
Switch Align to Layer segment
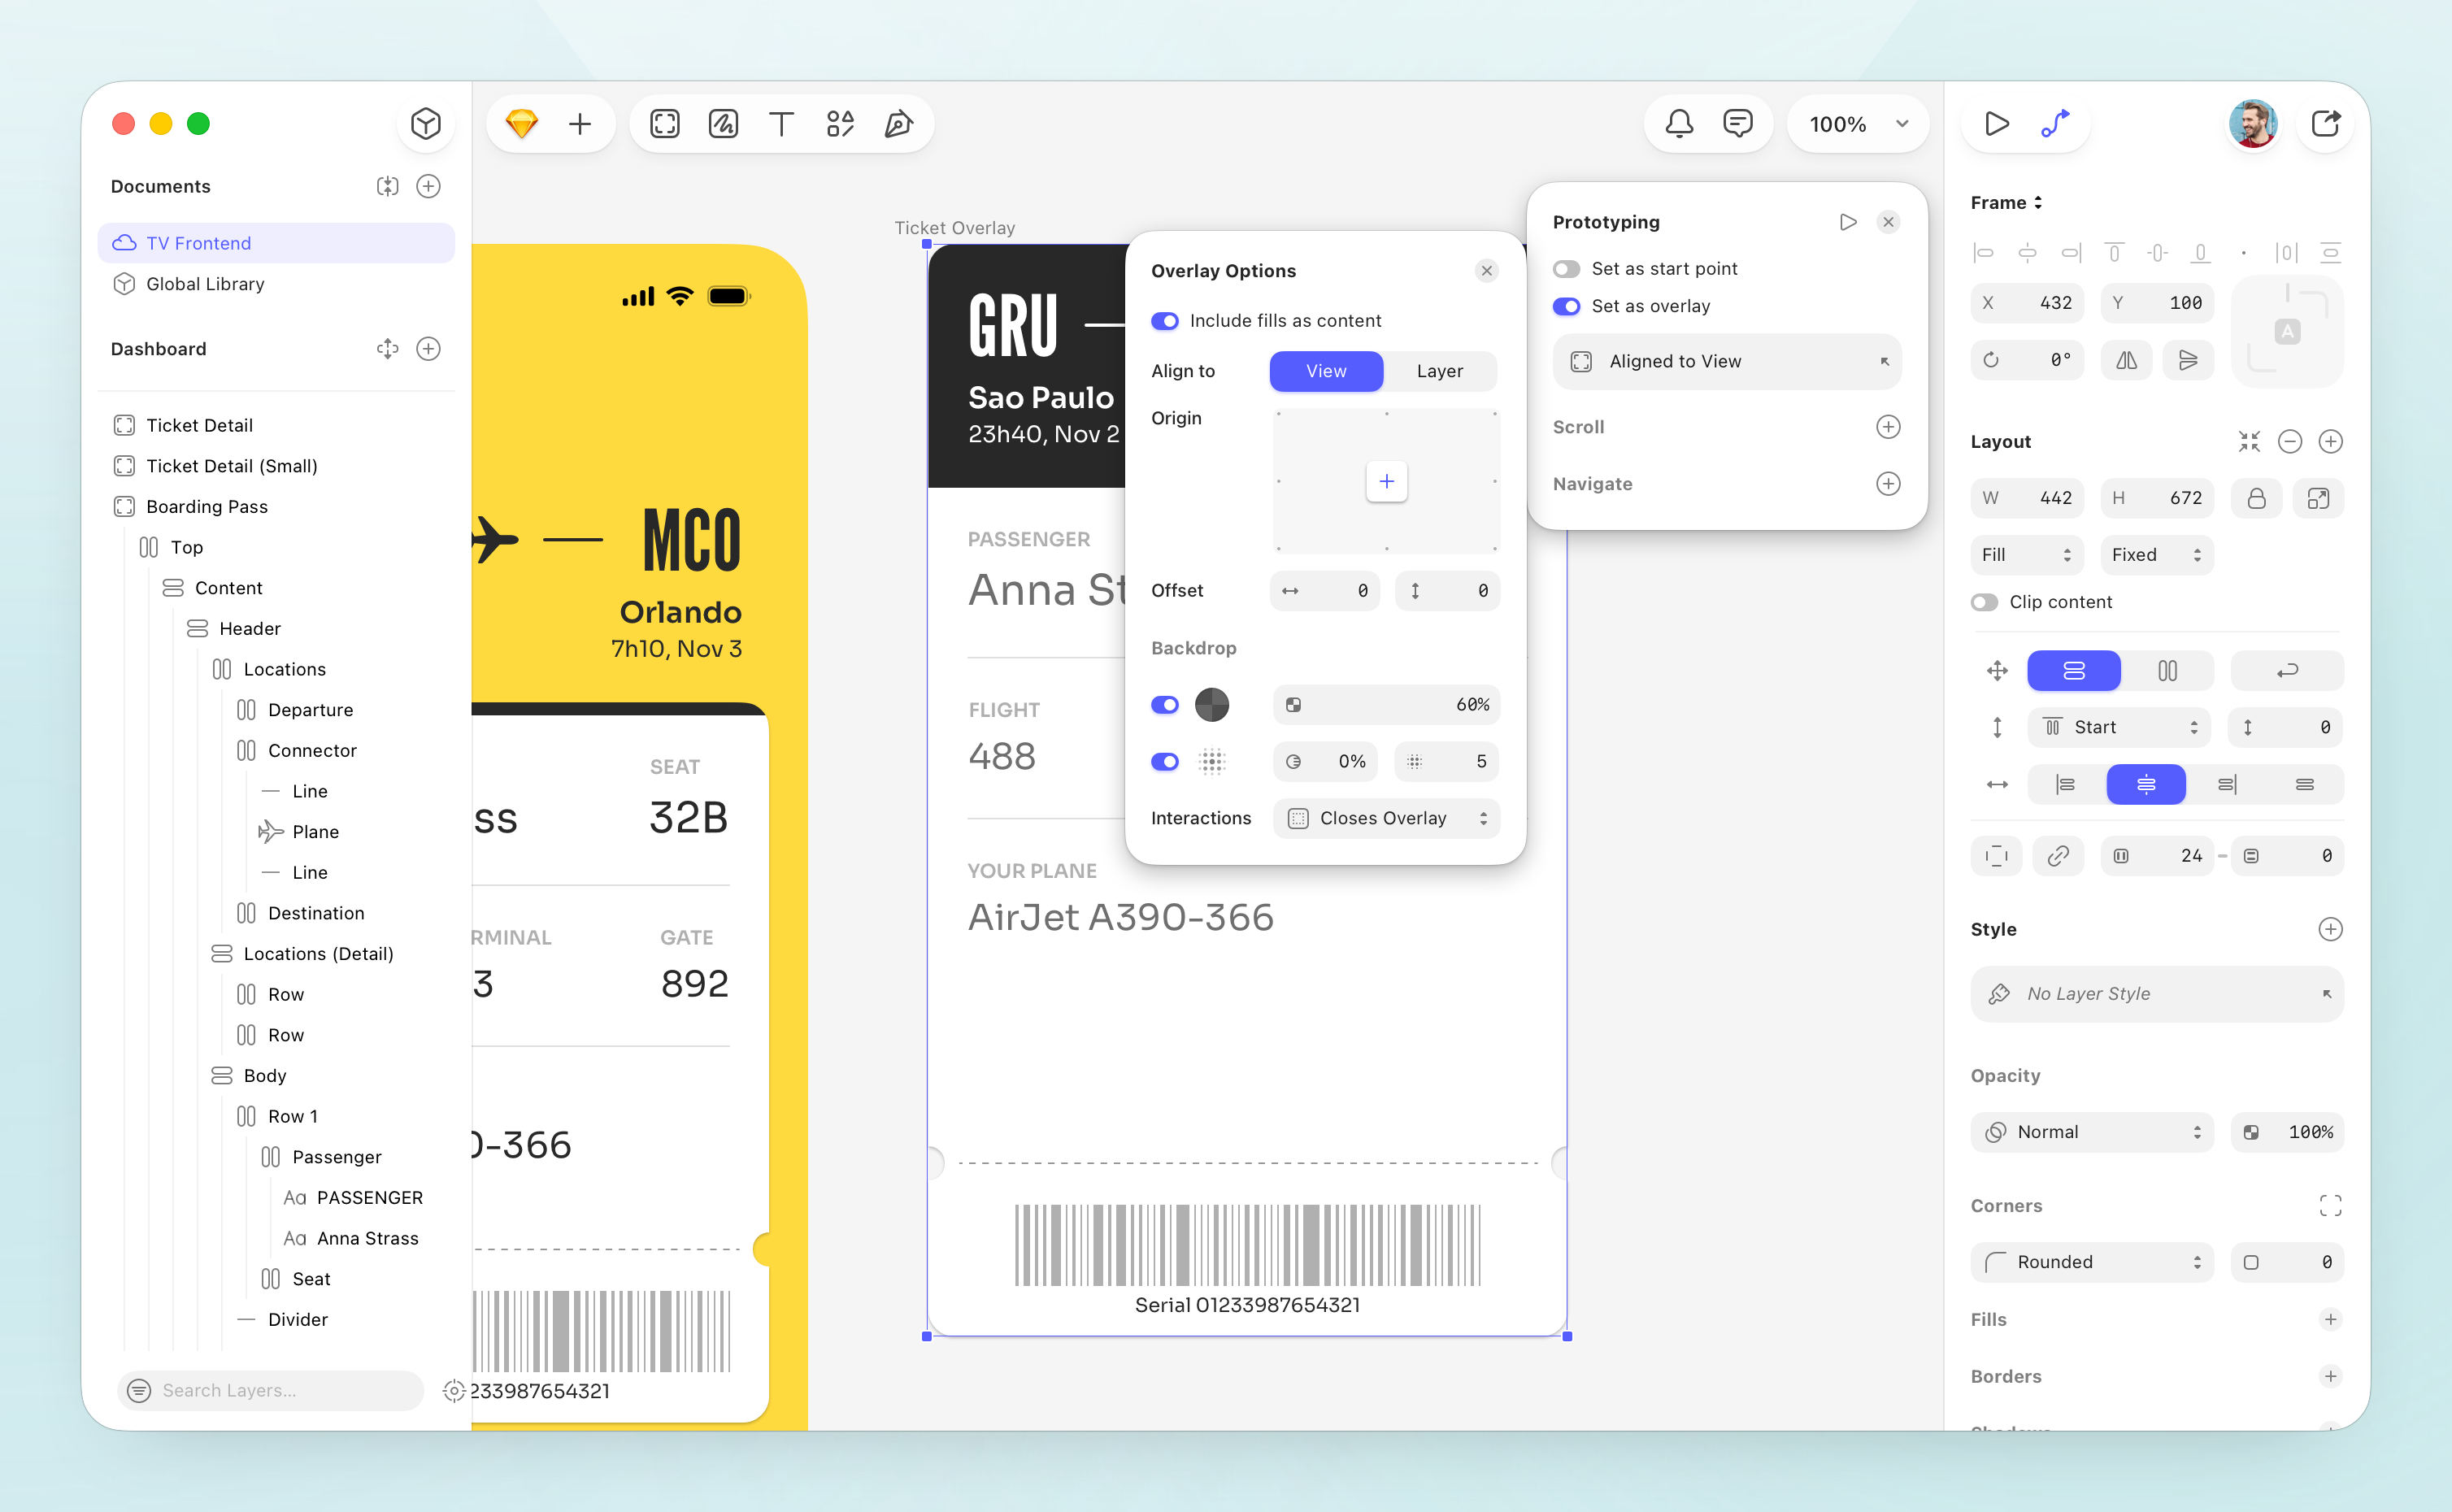click(1440, 371)
